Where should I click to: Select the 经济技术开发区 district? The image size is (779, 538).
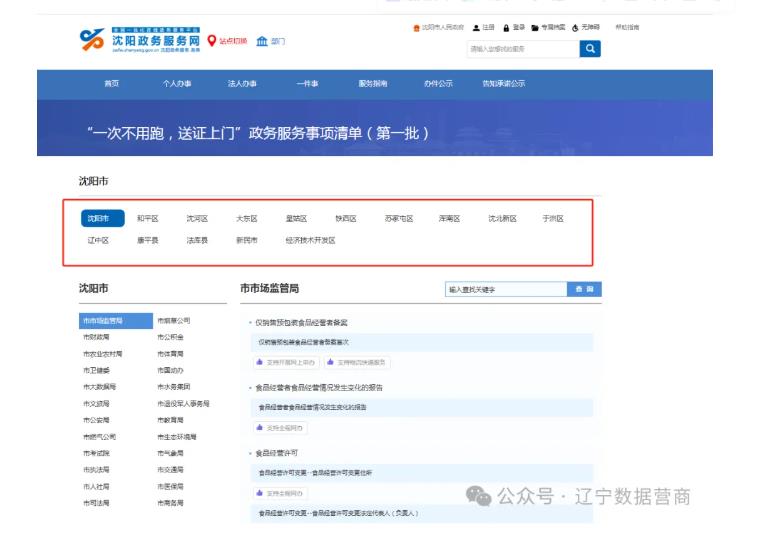[x=310, y=241]
